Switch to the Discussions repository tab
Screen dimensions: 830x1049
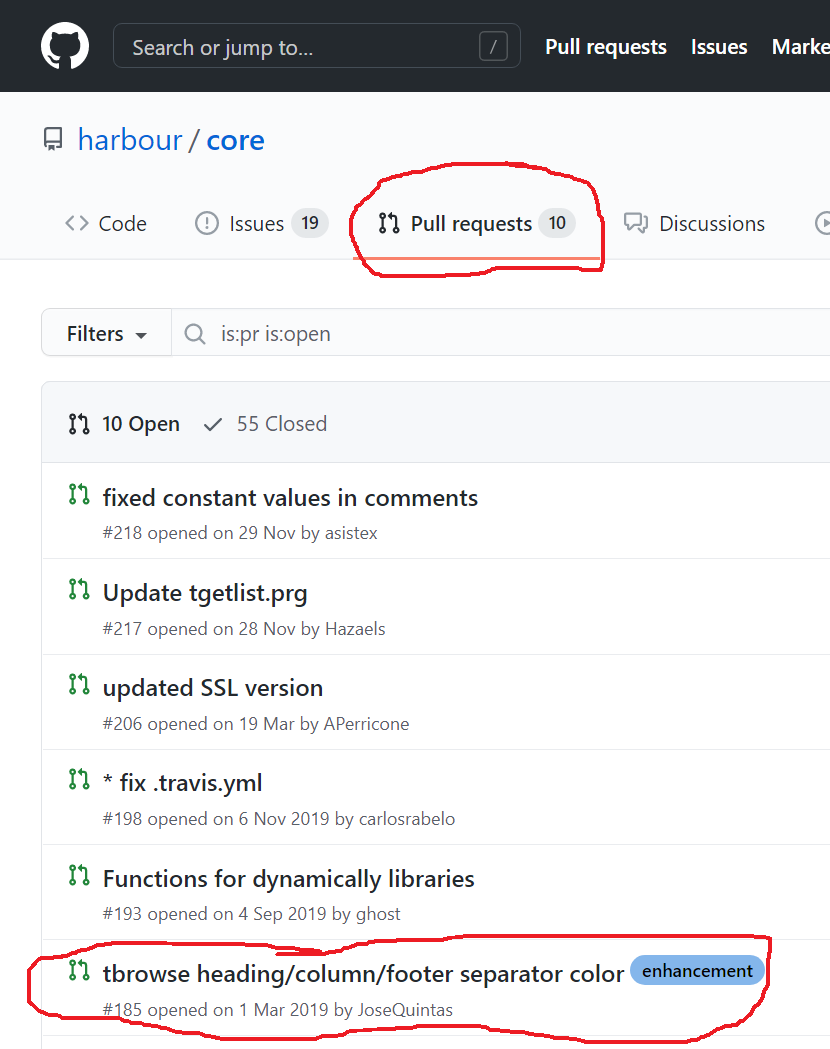[x=694, y=223]
